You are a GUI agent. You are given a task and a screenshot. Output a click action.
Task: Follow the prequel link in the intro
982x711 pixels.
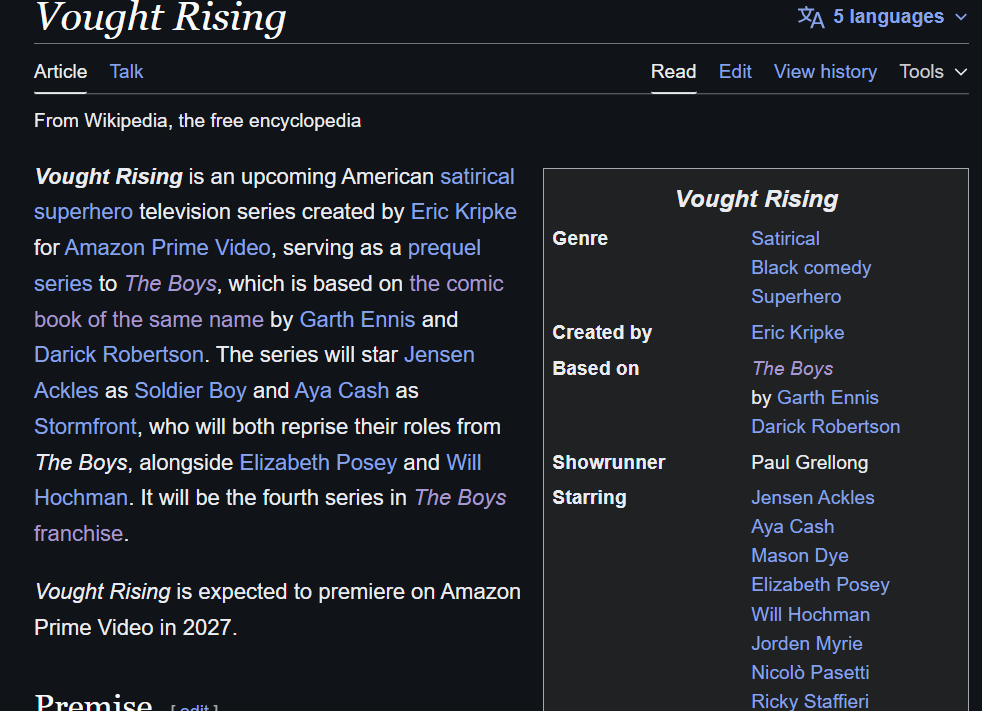pyautogui.click(x=444, y=247)
